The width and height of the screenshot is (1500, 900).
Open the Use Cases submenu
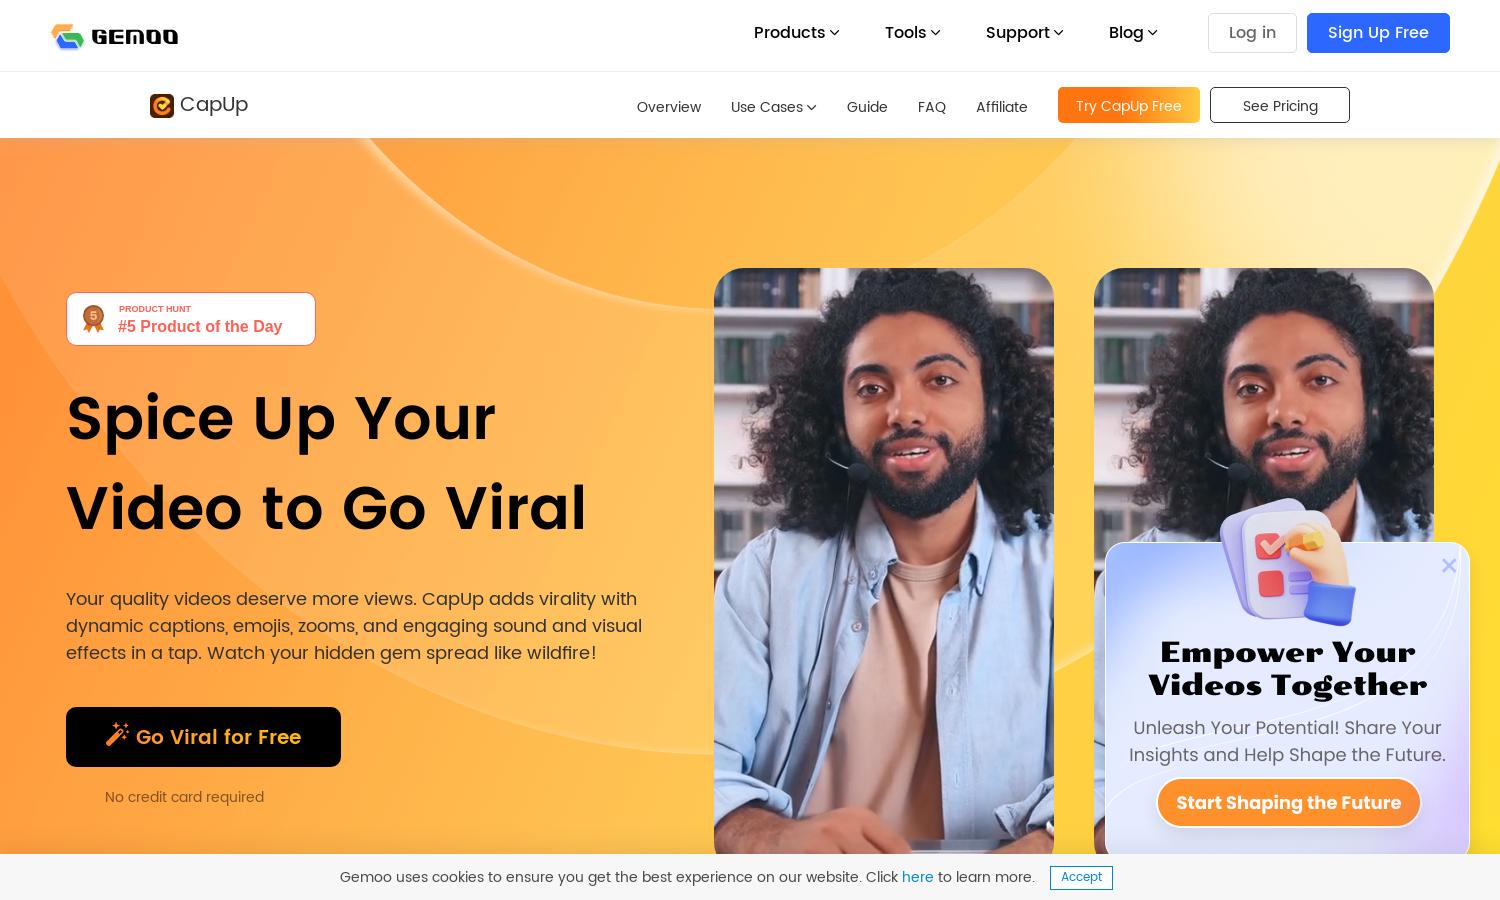(x=773, y=107)
